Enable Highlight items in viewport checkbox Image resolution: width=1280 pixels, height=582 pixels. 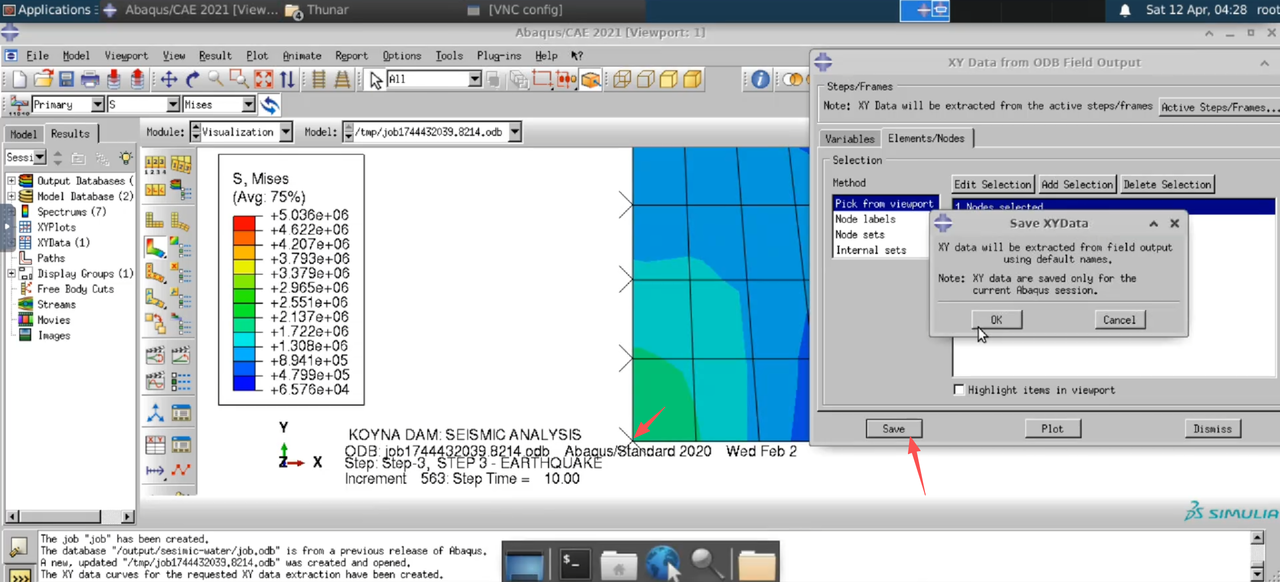[x=959, y=390]
